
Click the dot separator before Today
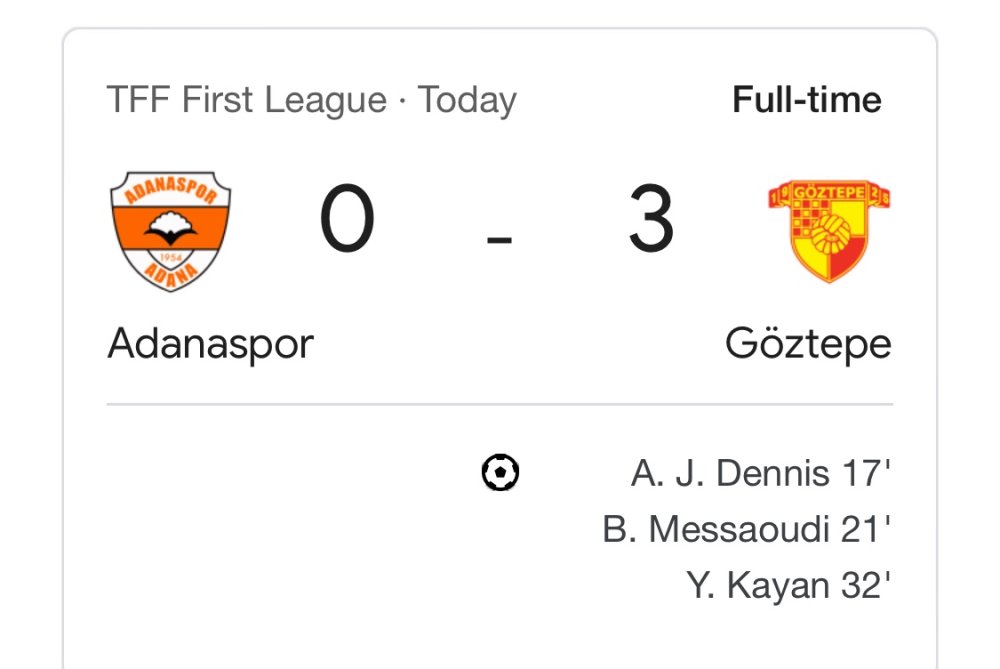(402, 100)
